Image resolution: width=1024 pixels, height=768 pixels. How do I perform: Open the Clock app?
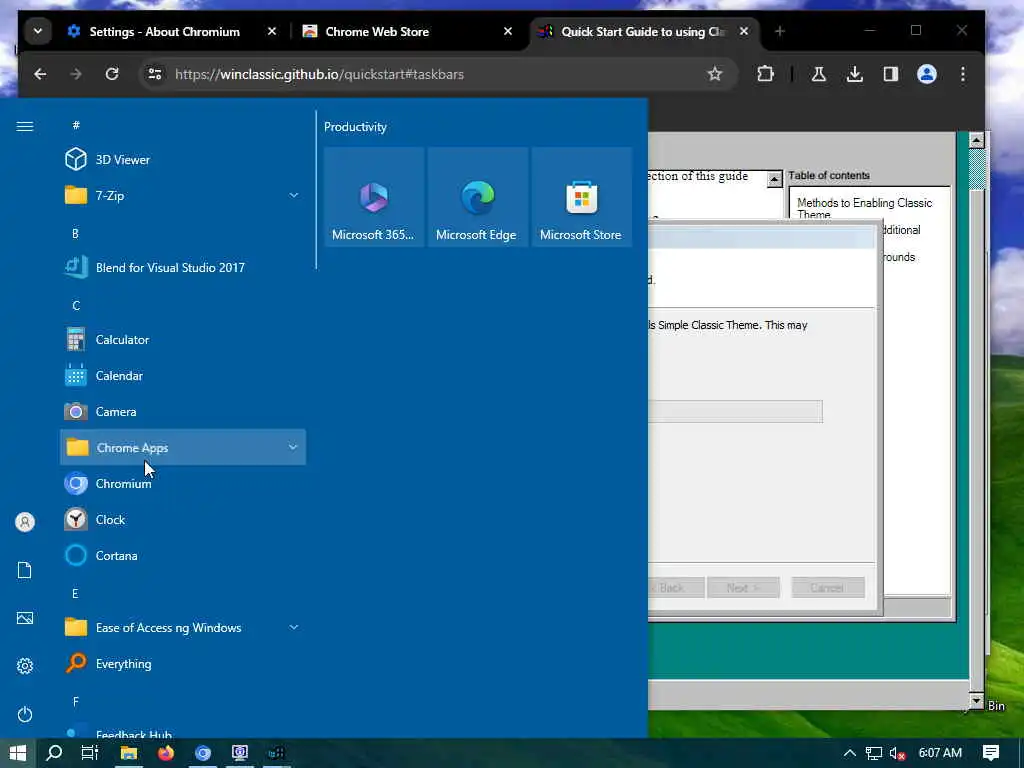(183, 519)
